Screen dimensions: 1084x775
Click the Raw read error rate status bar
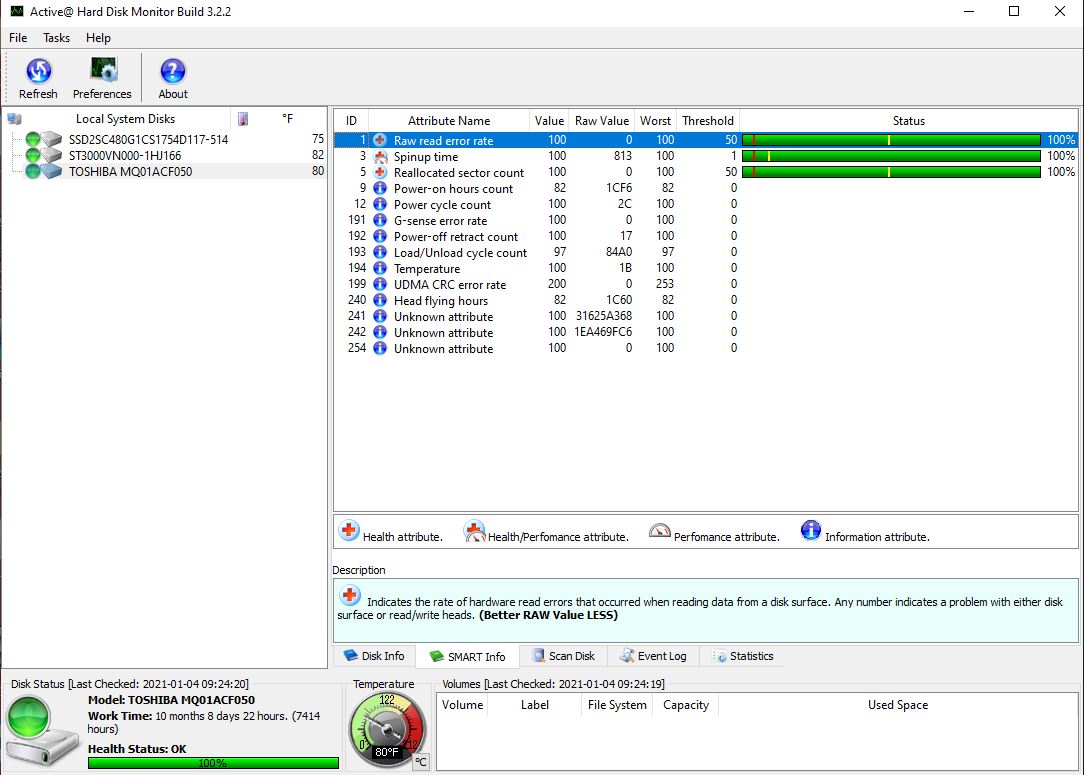point(890,141)
